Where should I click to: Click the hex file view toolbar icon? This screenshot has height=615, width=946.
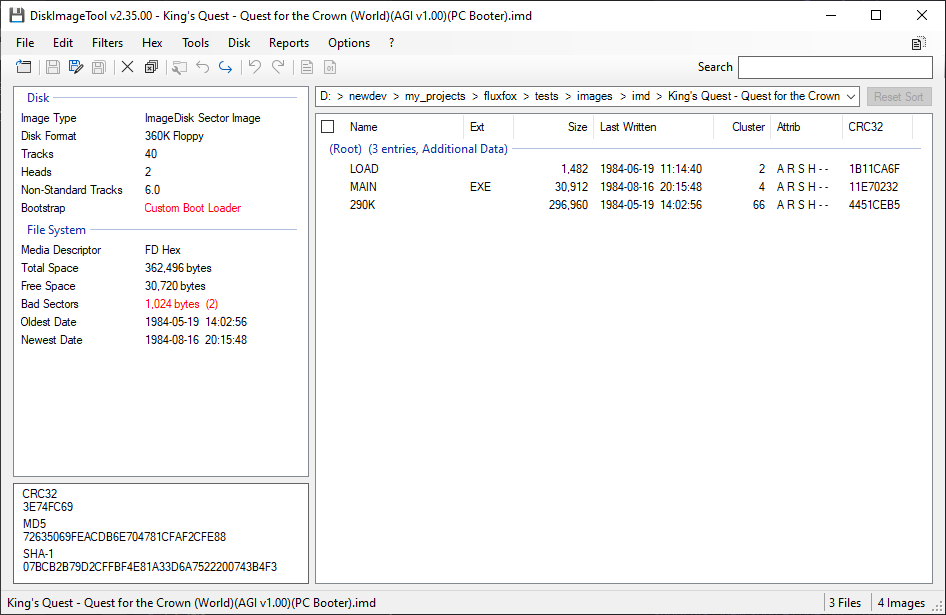pos(330,67)
